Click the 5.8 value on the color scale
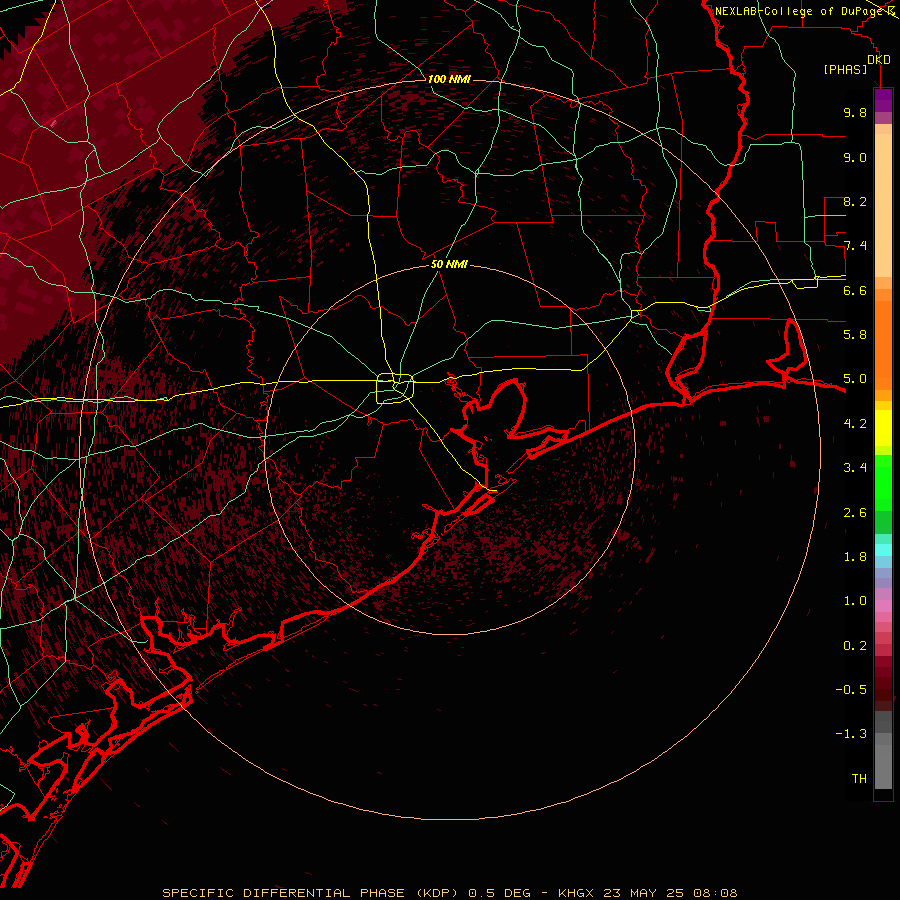The width and height of the screenshot is (900, 900). click(x=855, y=335)
